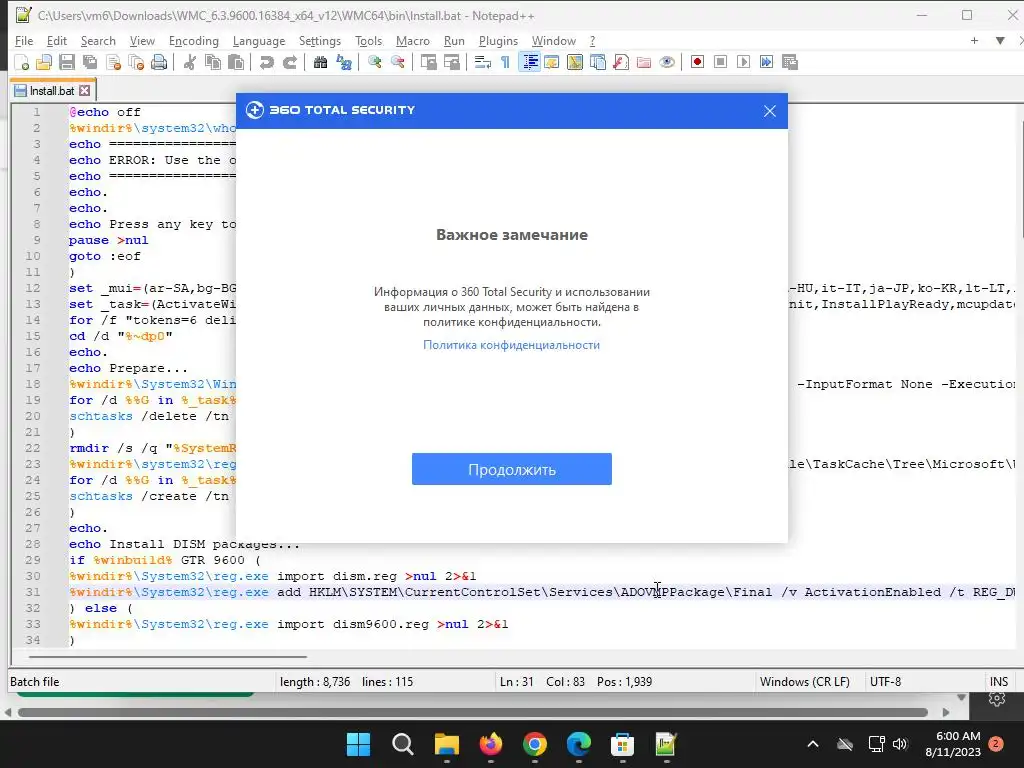The width and height of the screenshot is (1024, 768).
Task: Click the plus button in the menu bar
Action: point(974,40)
